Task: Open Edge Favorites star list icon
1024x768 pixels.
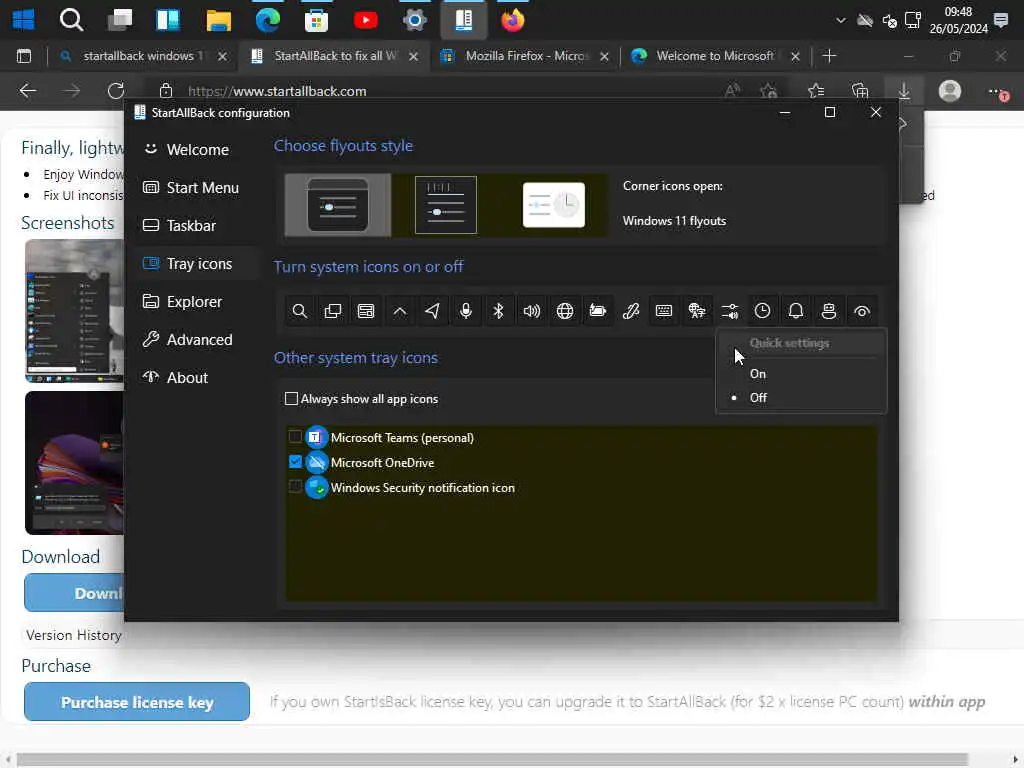Action: tap(816, 91)
